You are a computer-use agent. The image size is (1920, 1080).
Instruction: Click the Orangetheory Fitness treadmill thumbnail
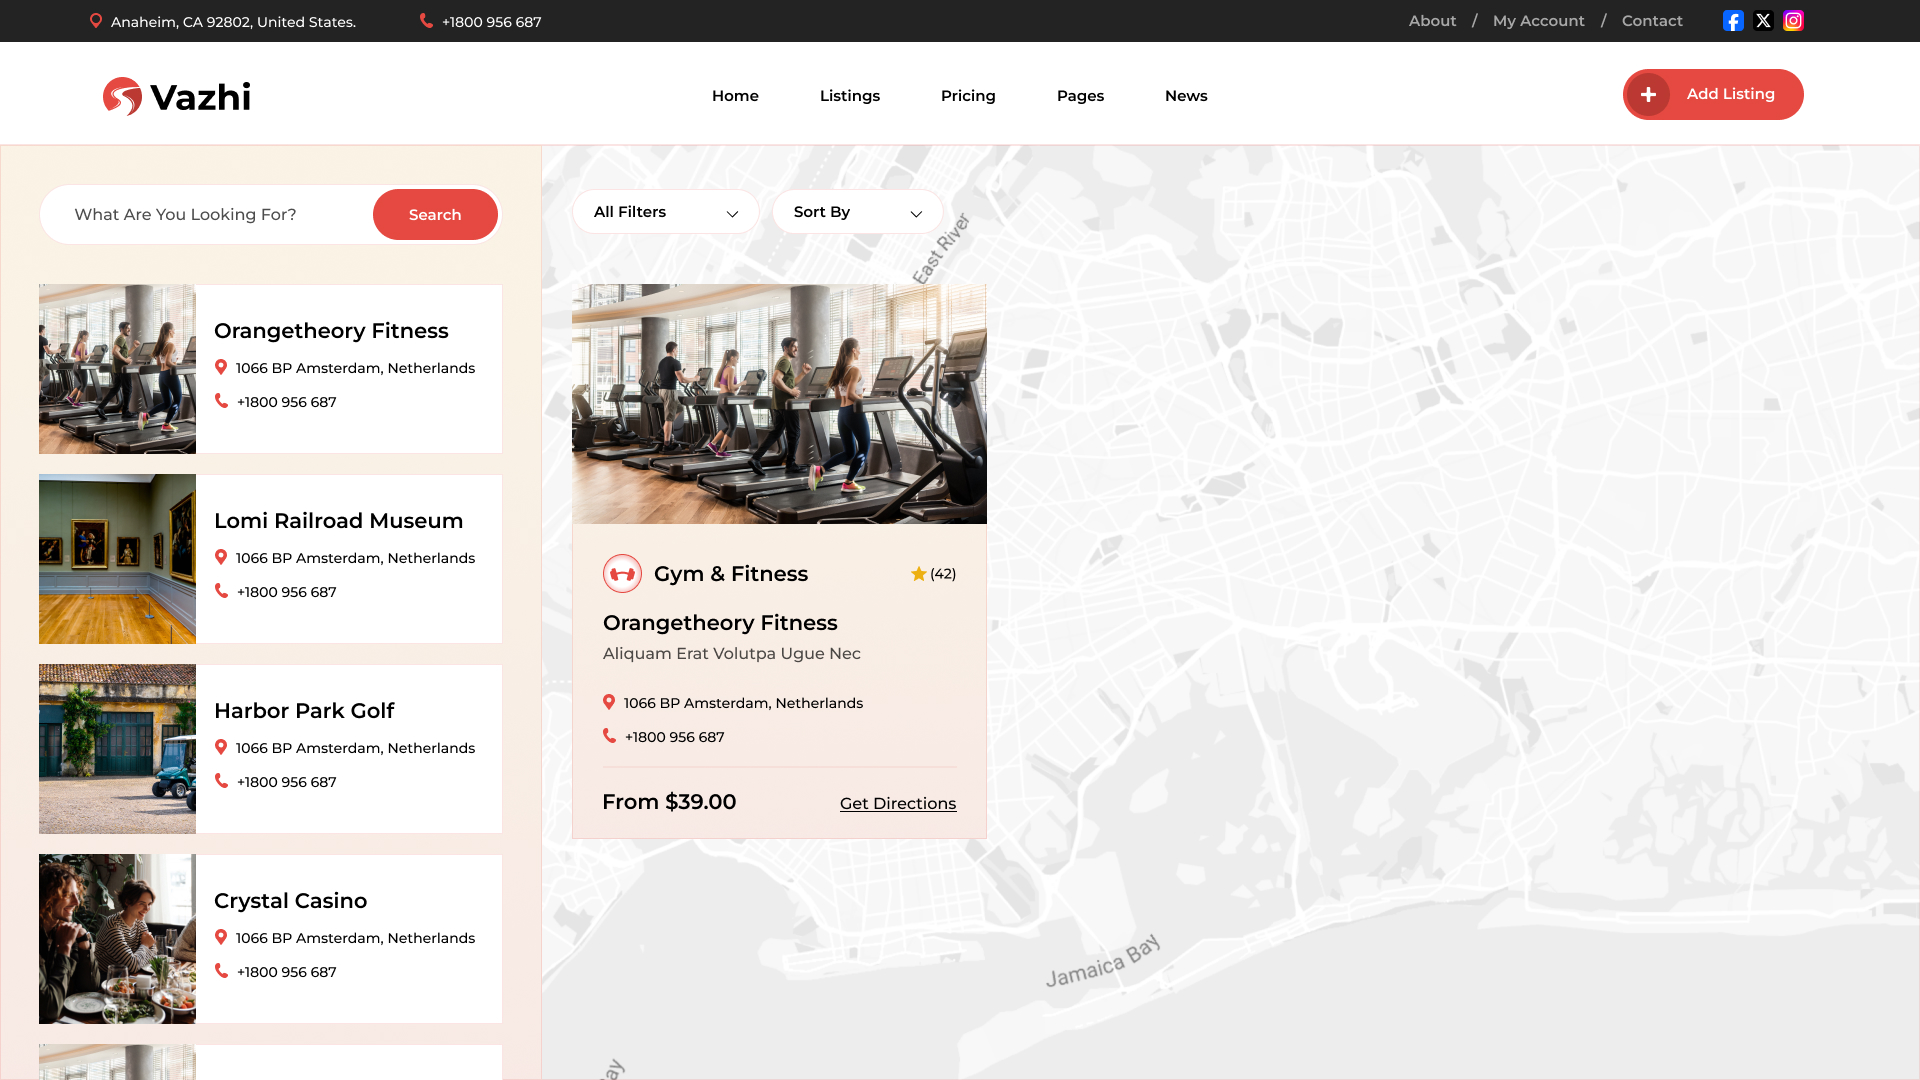tap(117, 368)
